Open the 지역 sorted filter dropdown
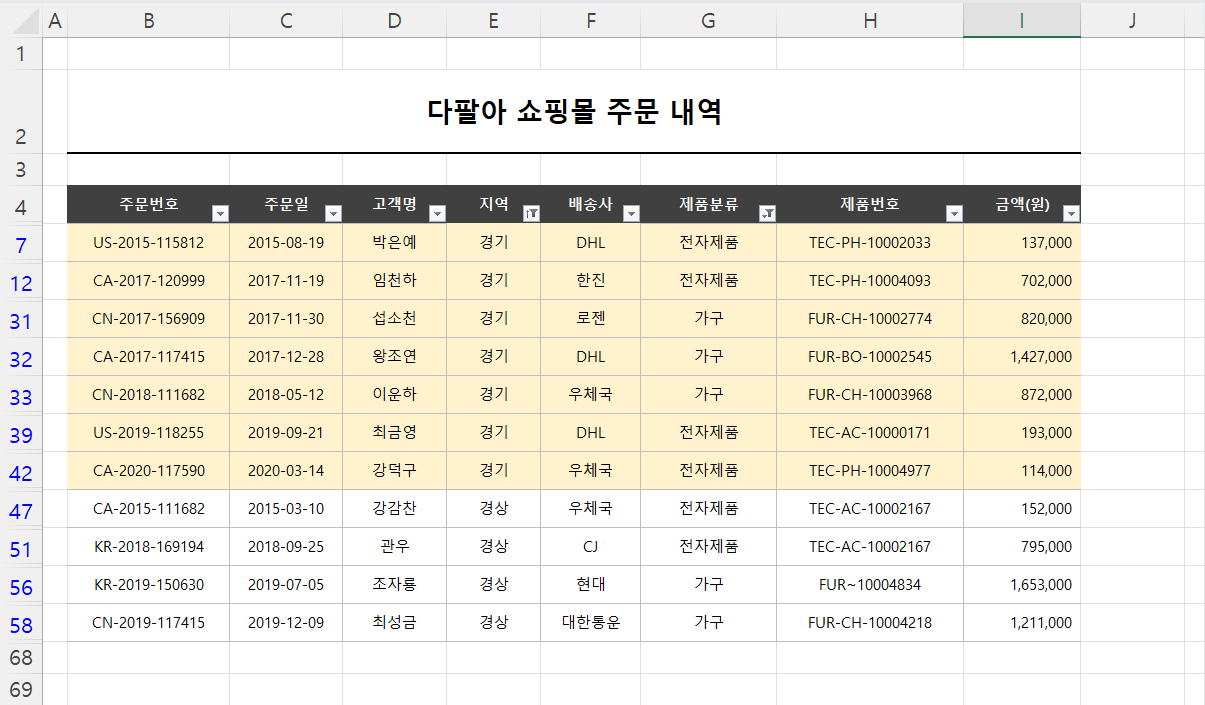 click(x=532, y=213)
